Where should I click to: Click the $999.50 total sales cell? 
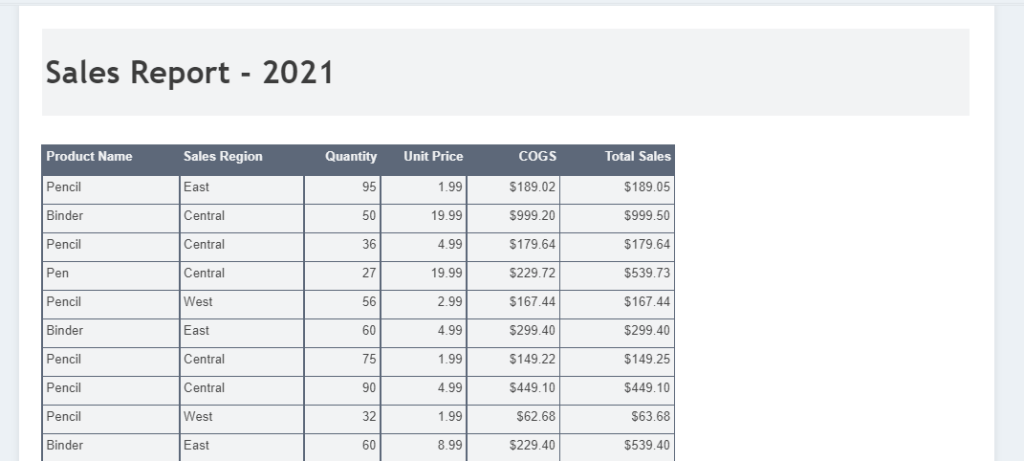click(647, 216)
